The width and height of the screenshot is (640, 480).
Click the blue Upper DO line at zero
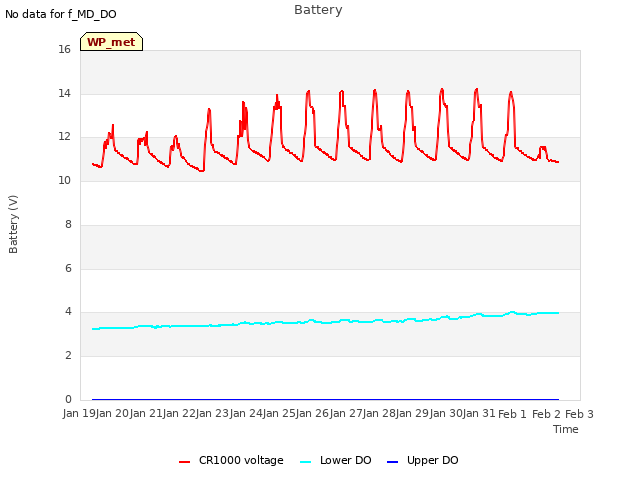[325, 399]
